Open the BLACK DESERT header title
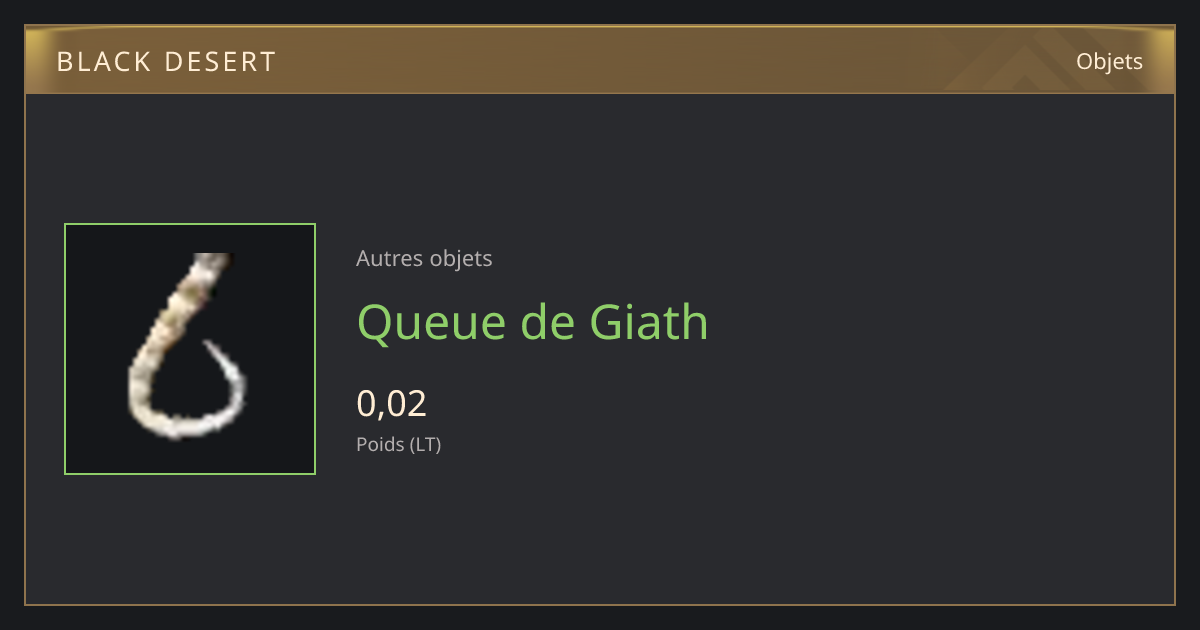This screenshot has width=1200, height=630. tap(166, 62)
